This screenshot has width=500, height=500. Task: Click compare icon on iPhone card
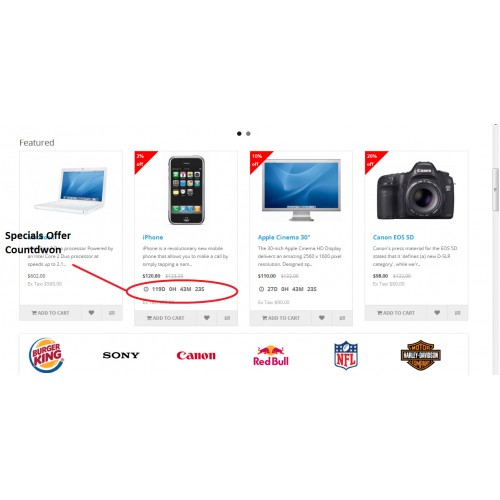click(x=227, y=318)
